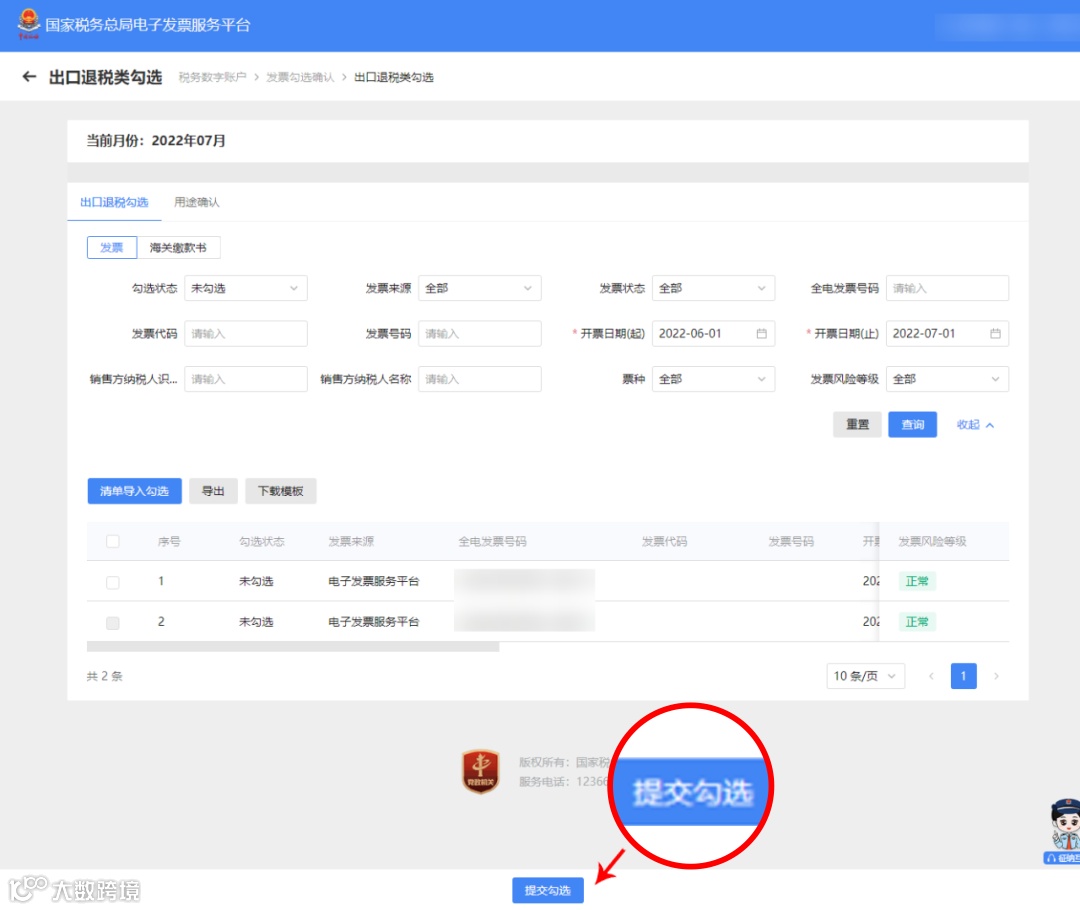Open calendar icon of 开票日期(止) field
This screenshot has width=1080, height=910.
pos(995,333)
